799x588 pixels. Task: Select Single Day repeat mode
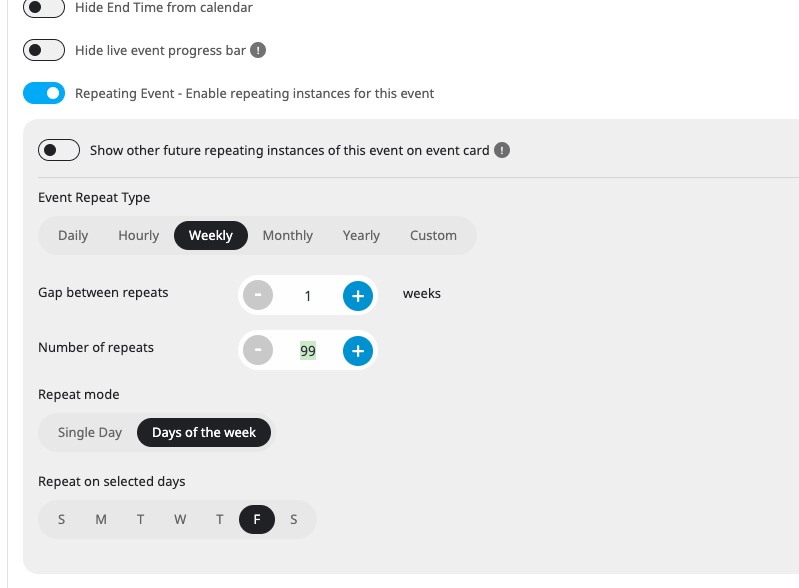point(90,433)
